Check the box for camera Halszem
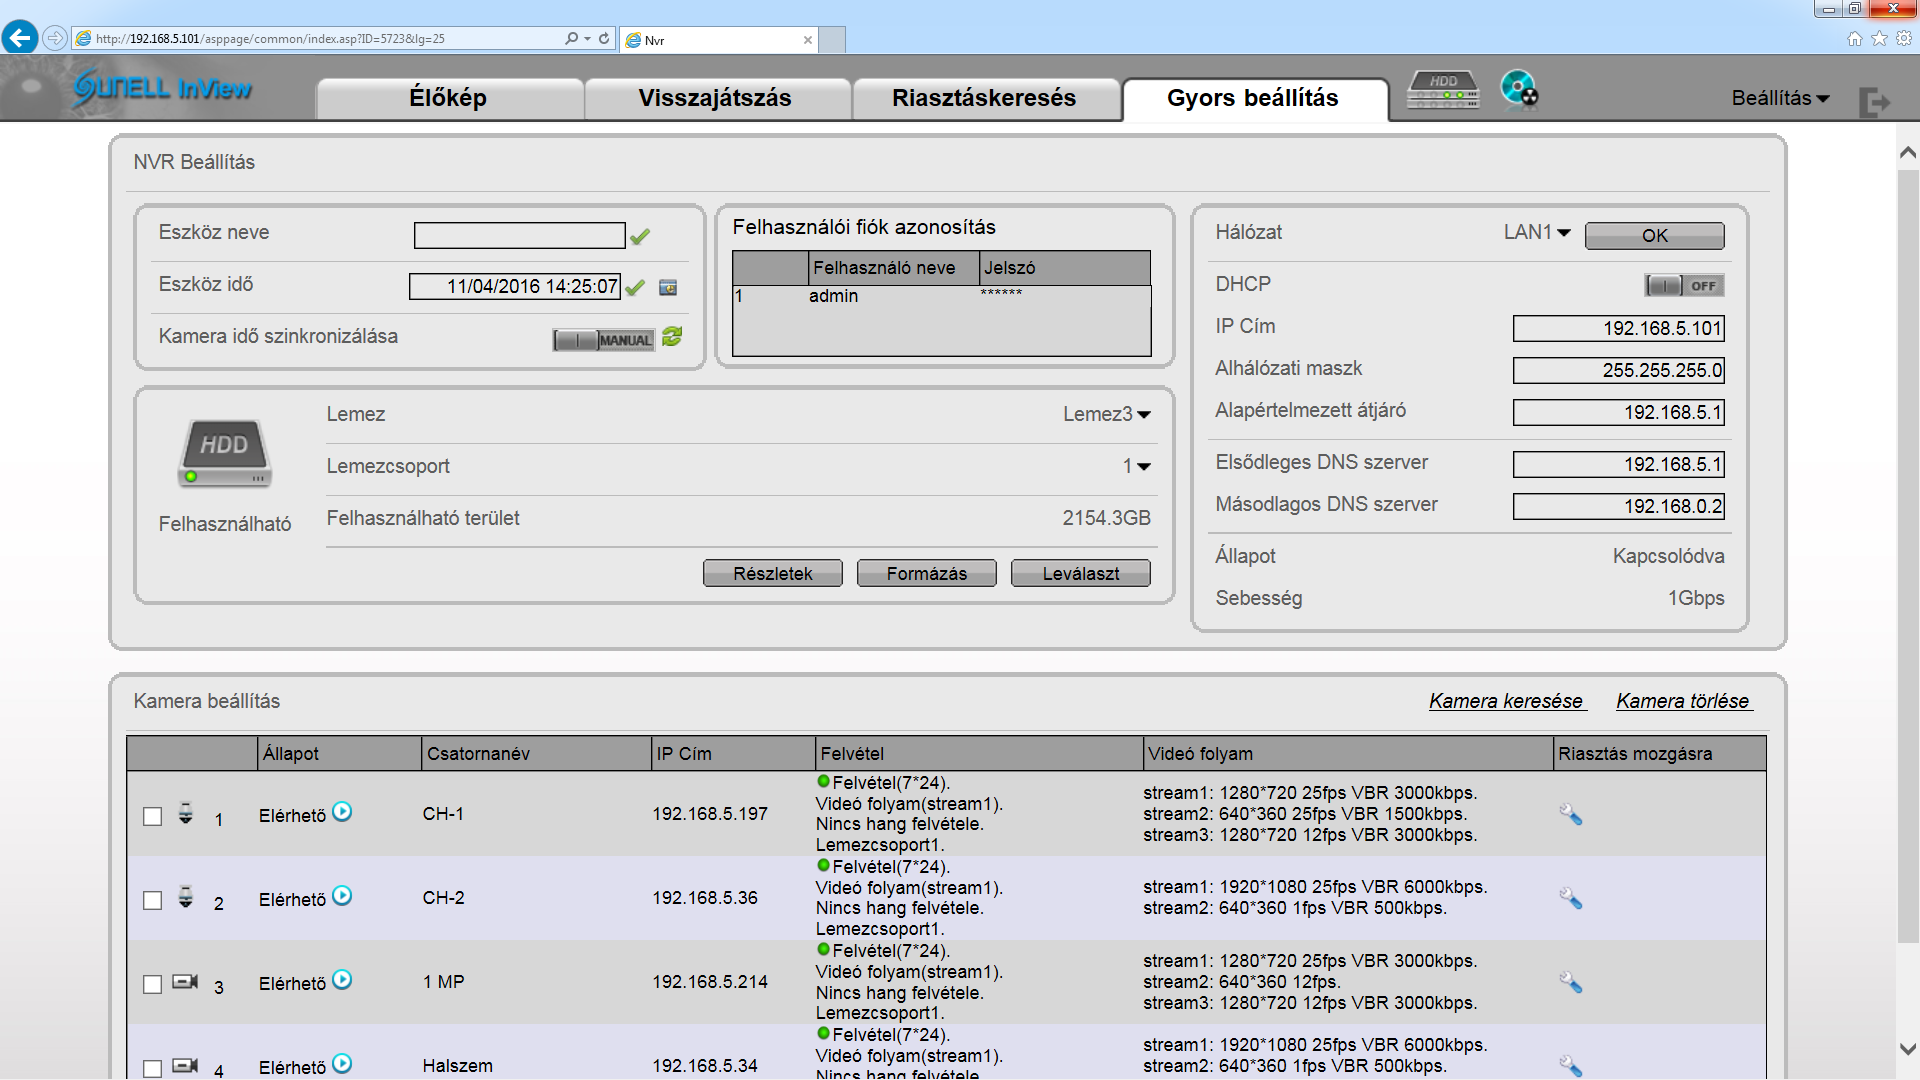The width and height of the screenshot is (1920, 1080). (152, 1068)
